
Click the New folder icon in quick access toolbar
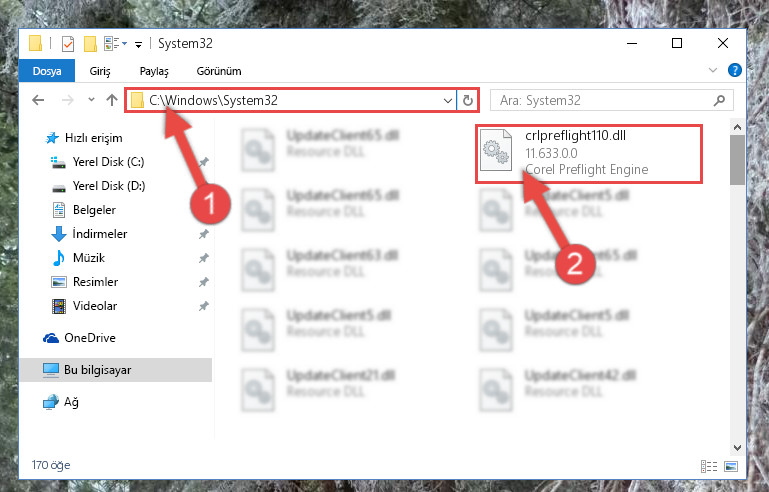coord(90,44)
